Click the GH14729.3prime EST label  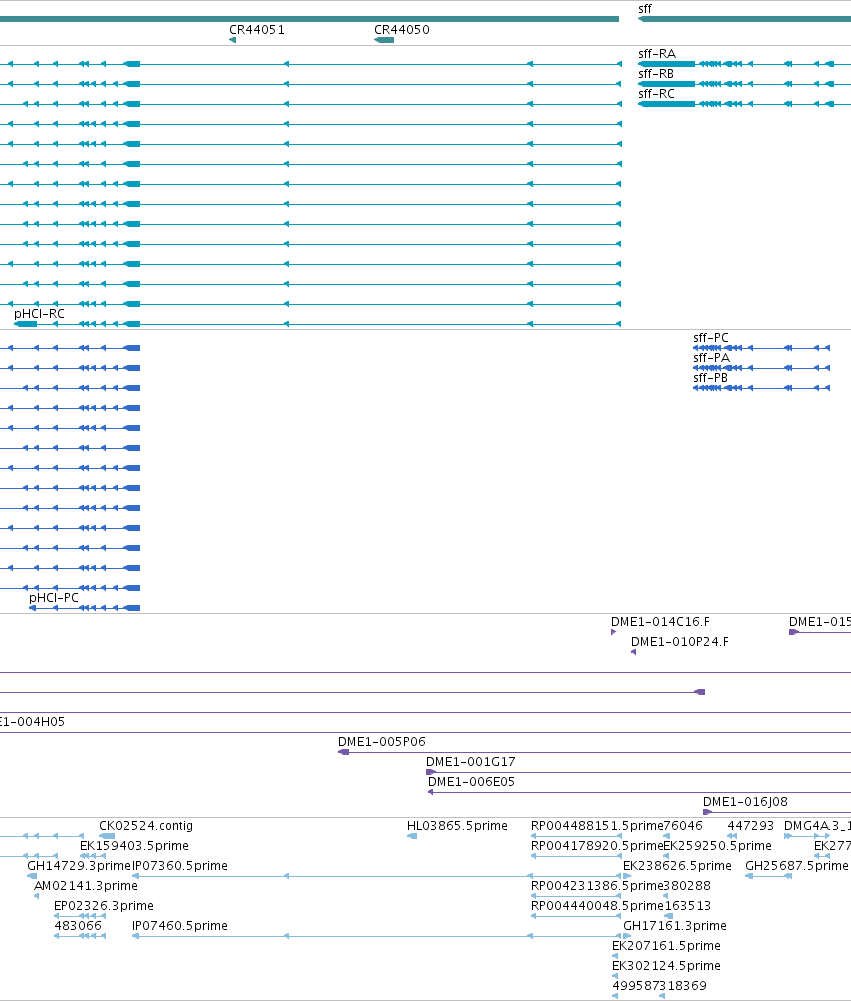pyautogui.click(x=79, y=866)
